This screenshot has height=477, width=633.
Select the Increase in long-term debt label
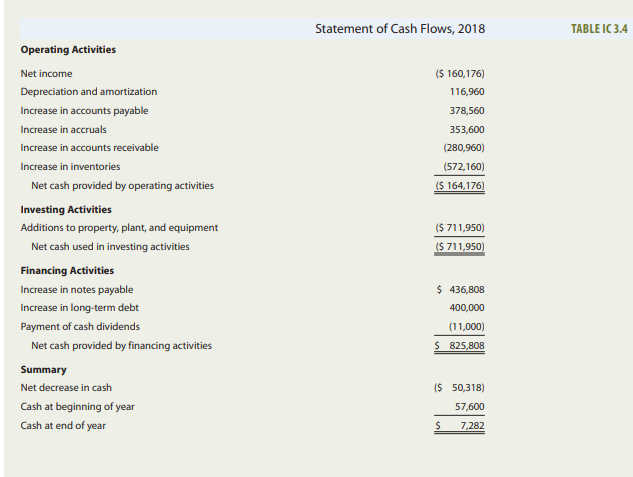click(x=79, y=307)
